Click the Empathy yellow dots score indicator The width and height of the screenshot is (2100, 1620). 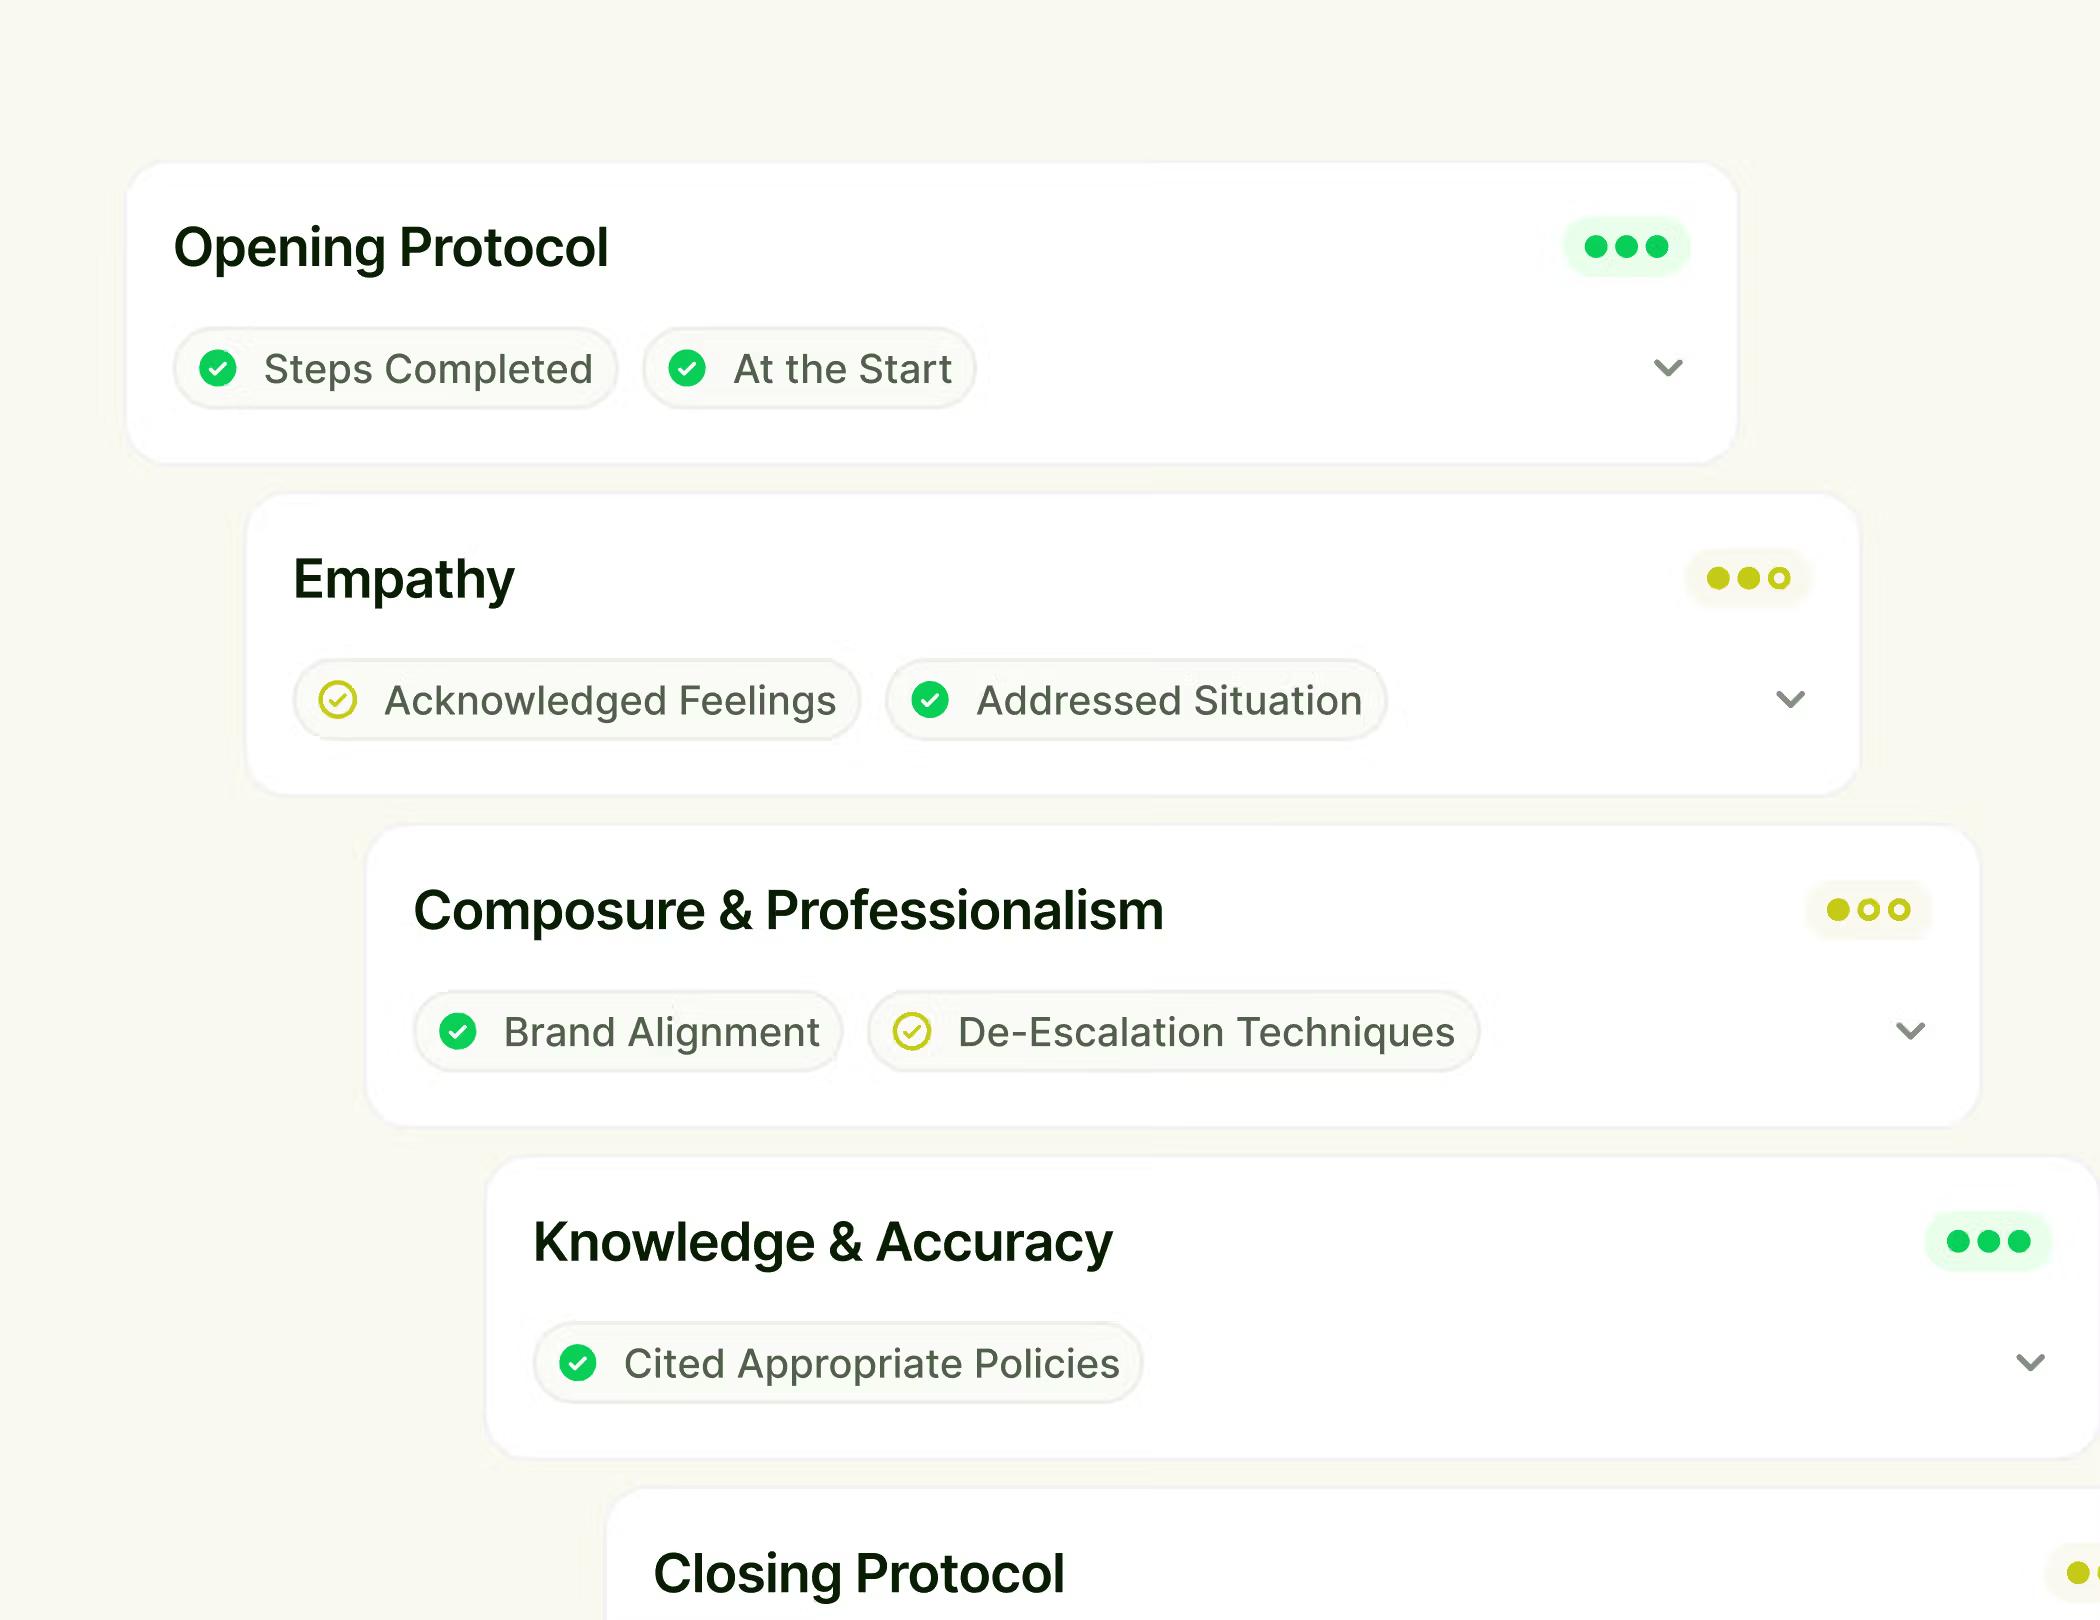click(x=1748, y=578)
